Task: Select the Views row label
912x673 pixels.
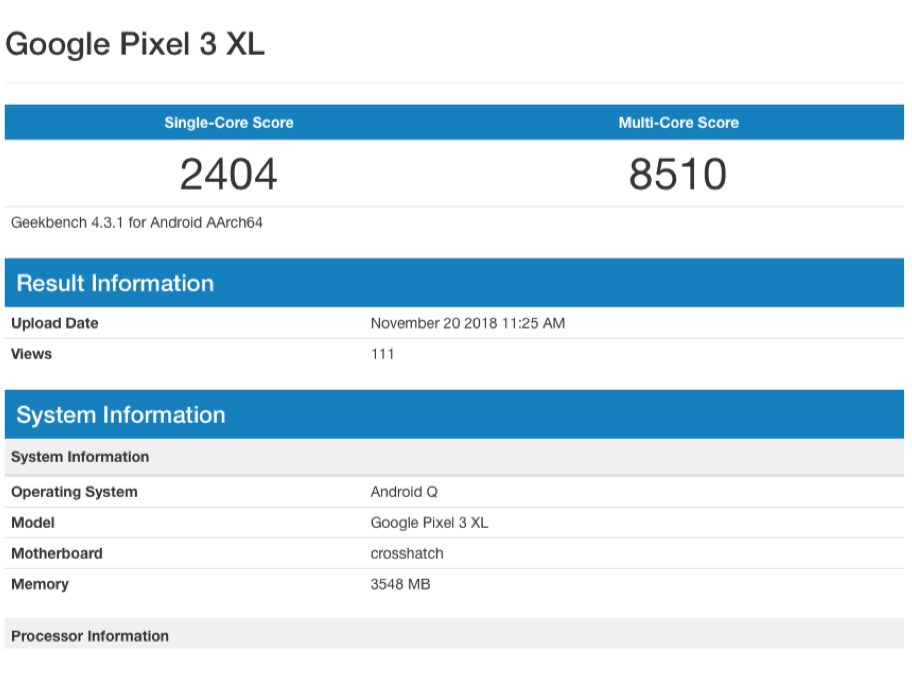Action: pyautogui.click(x=32, y=354)
